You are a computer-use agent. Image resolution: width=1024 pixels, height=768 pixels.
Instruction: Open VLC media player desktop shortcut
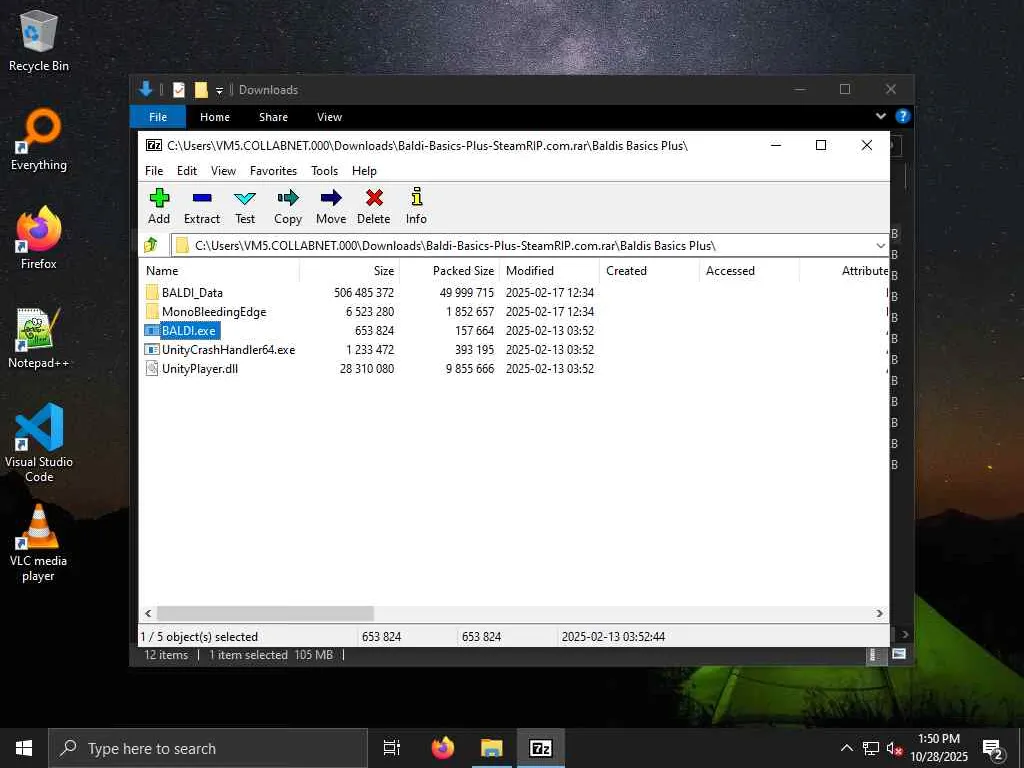(x=39, y=543)
